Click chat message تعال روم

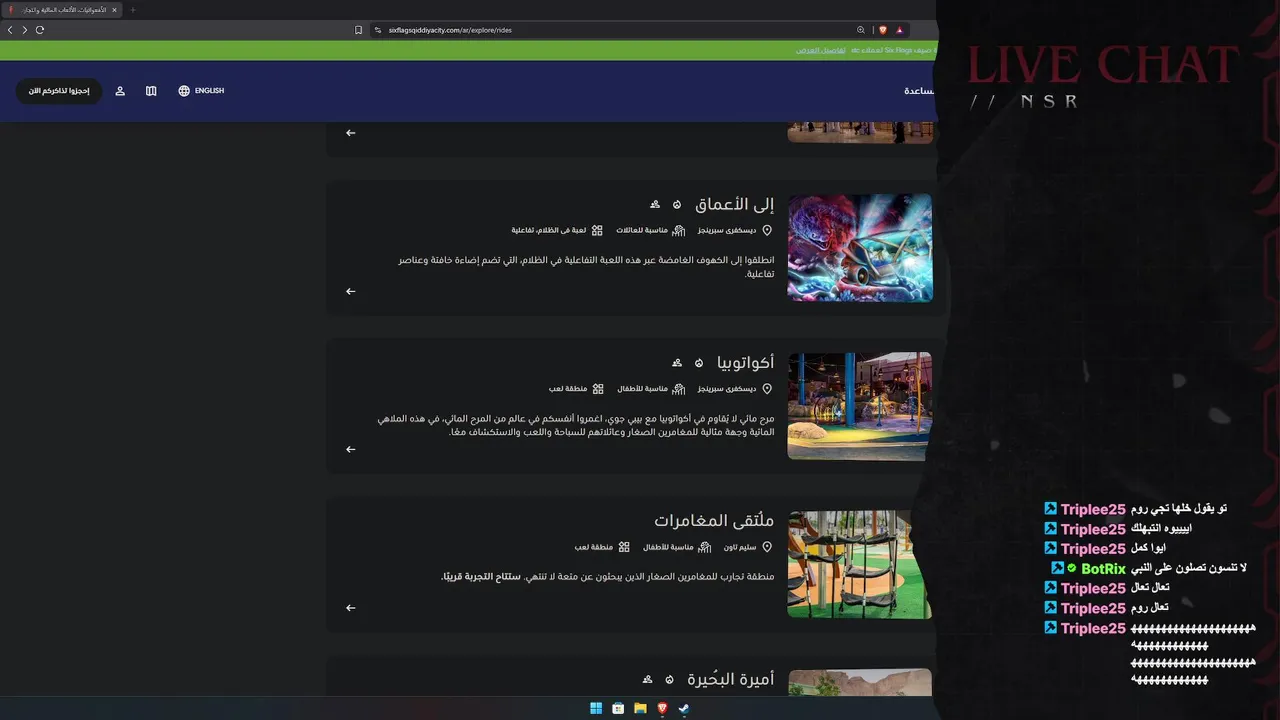(1150, 607)
